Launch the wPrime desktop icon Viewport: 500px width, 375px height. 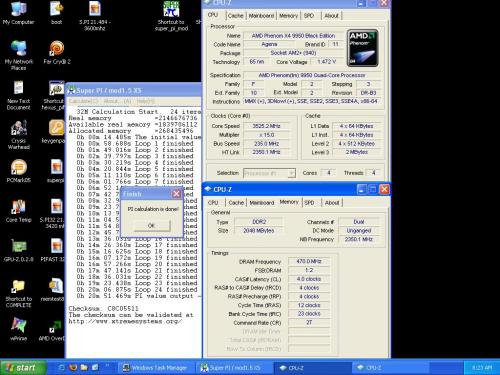19,330
